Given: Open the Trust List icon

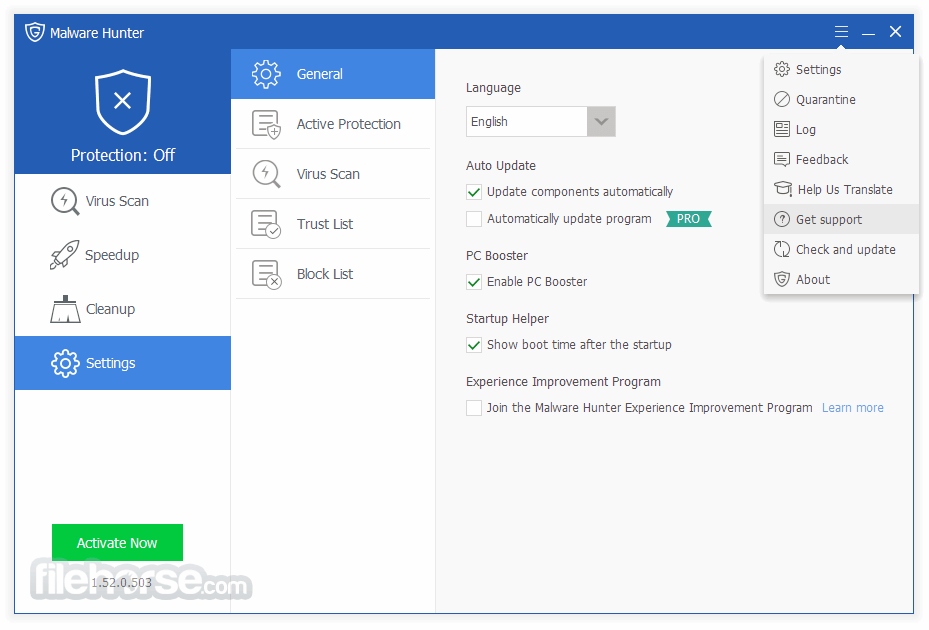Looking at the screenshot, I should tap(266, 224).
